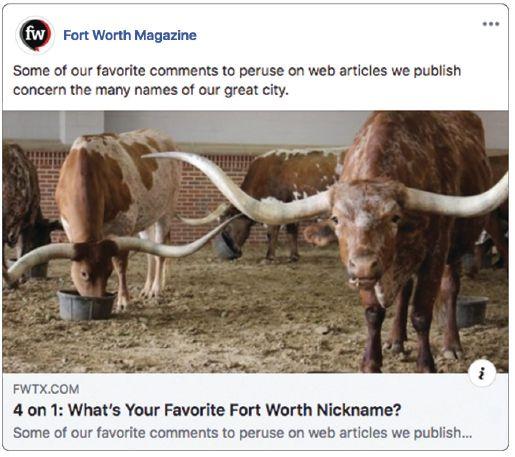Image resolution: width=515 pixels, height=457 pixels.
Task: Click the fw profile avatar logo
Action: 35,35
